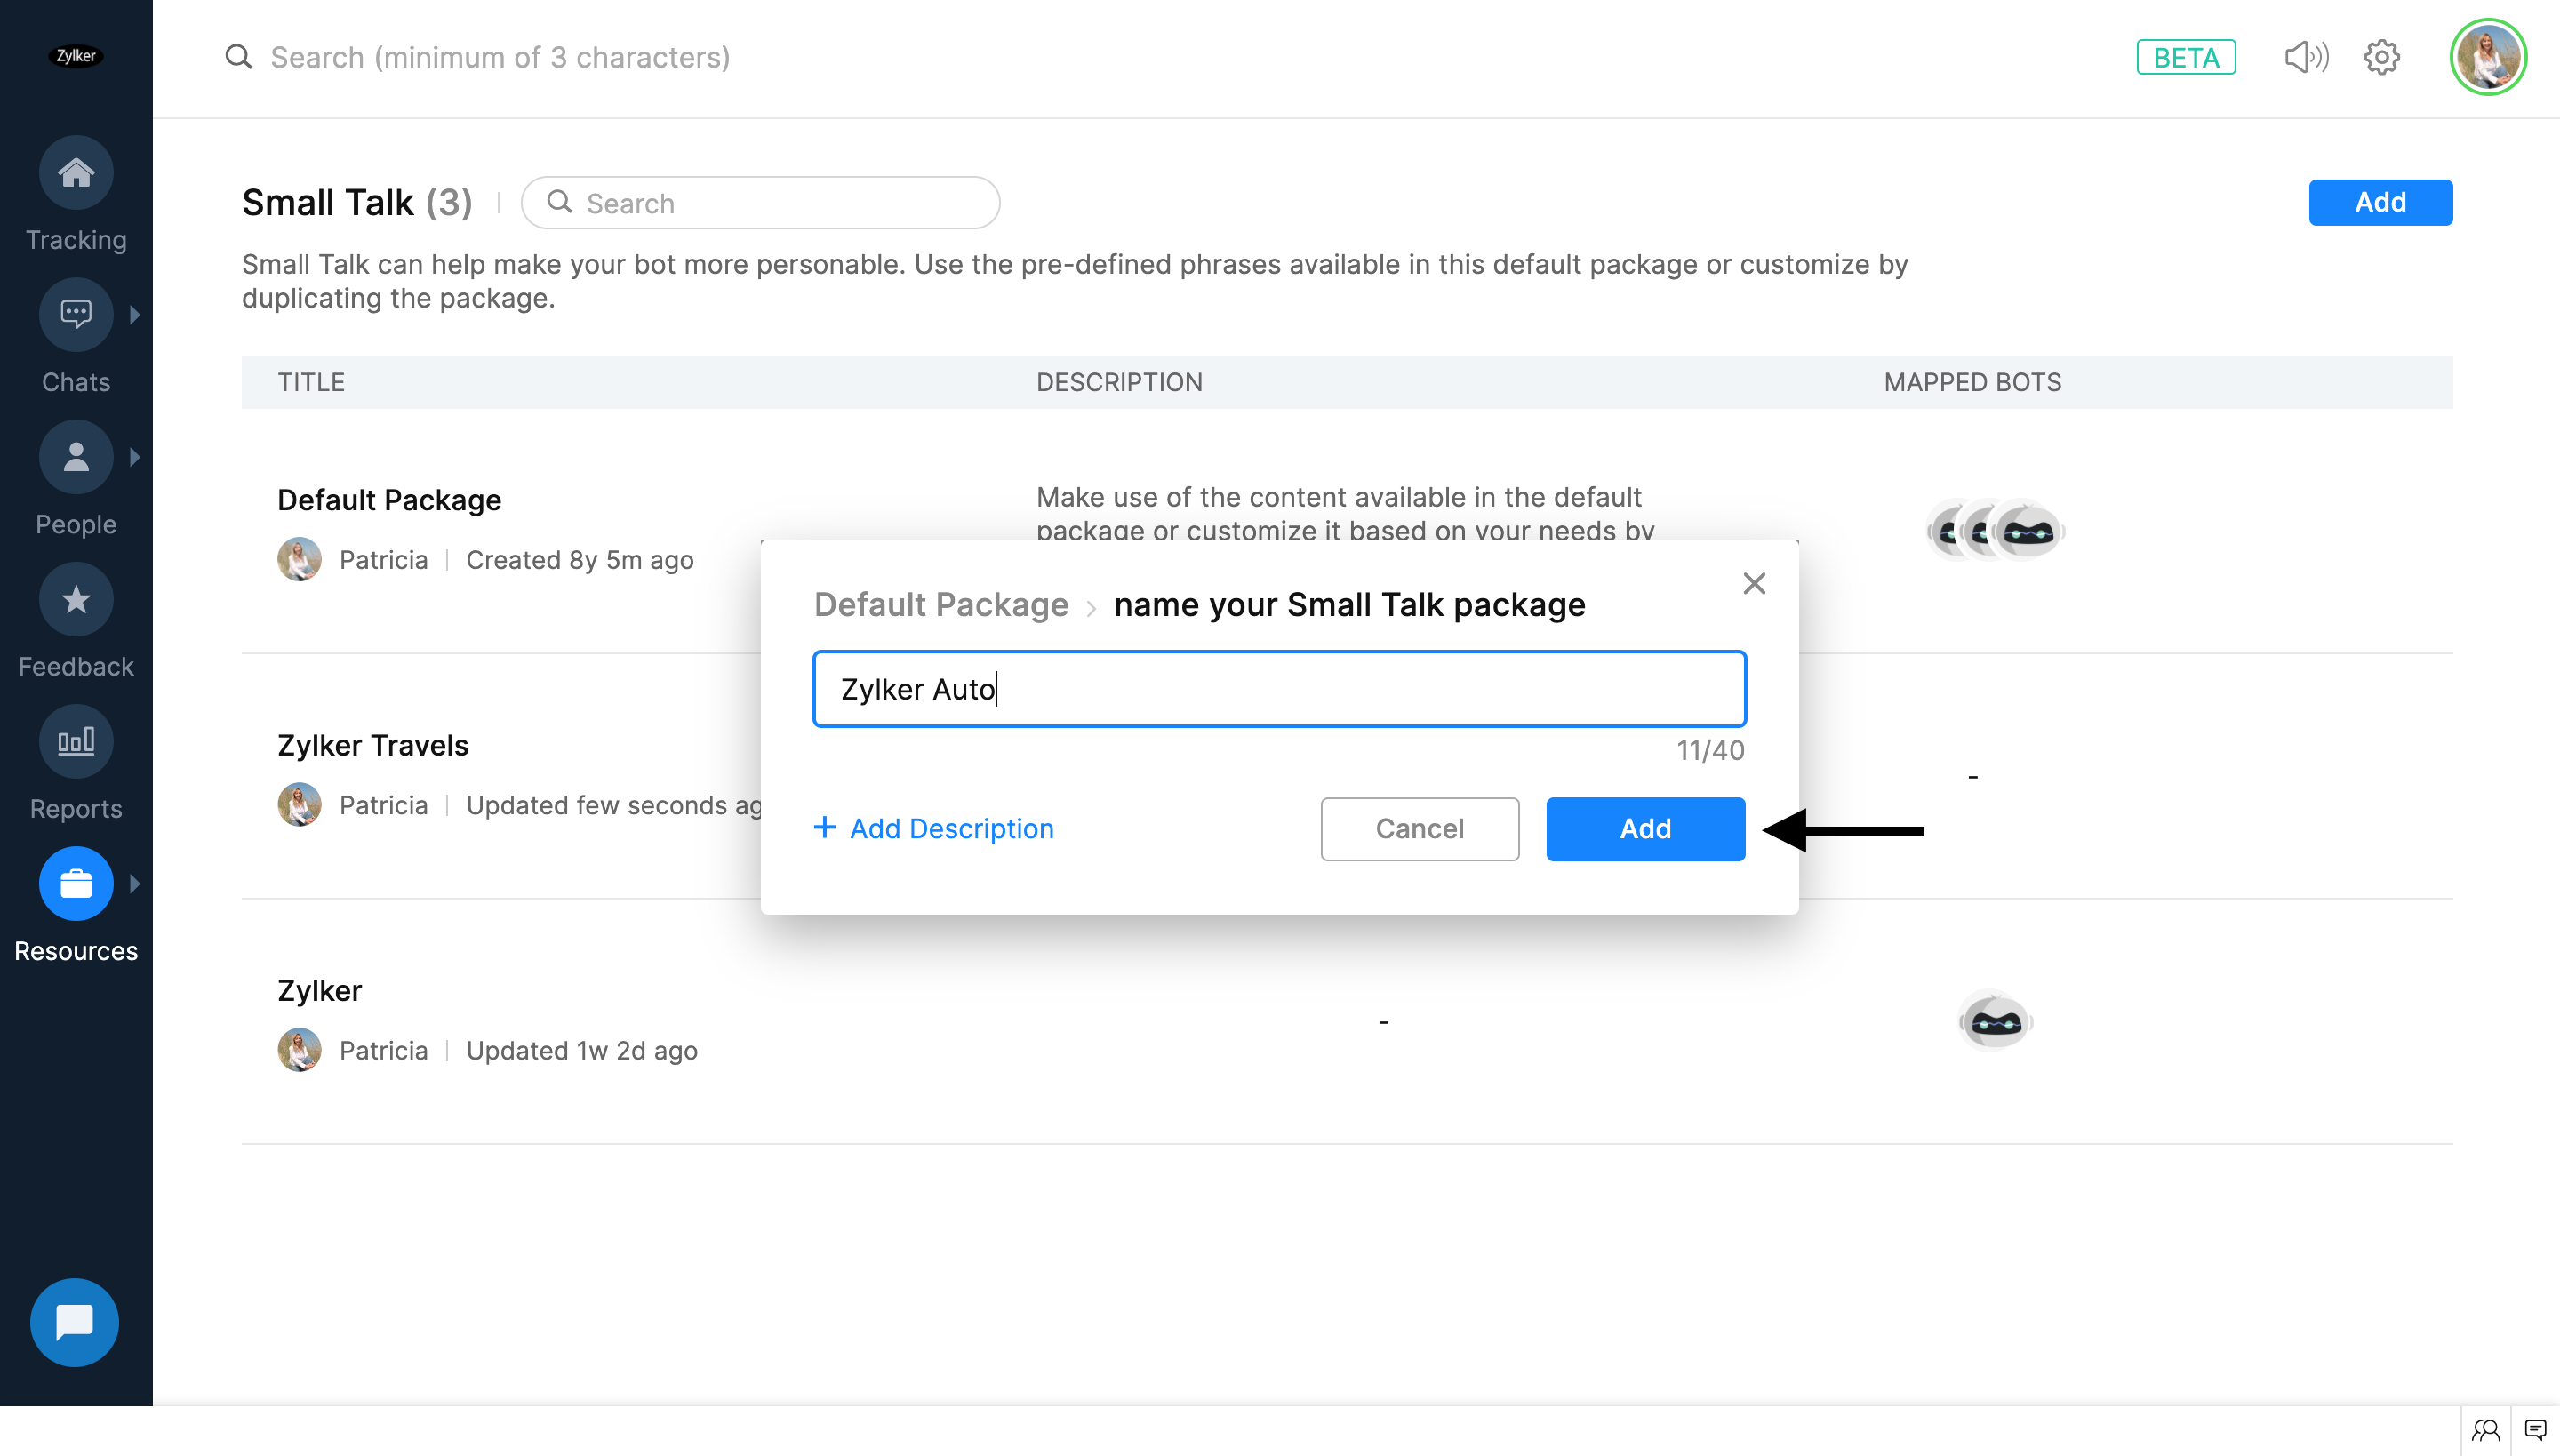Expand the Chats submenu arrow
The height and width of the screenshot is (1456, 2560).
coord(135,315)
